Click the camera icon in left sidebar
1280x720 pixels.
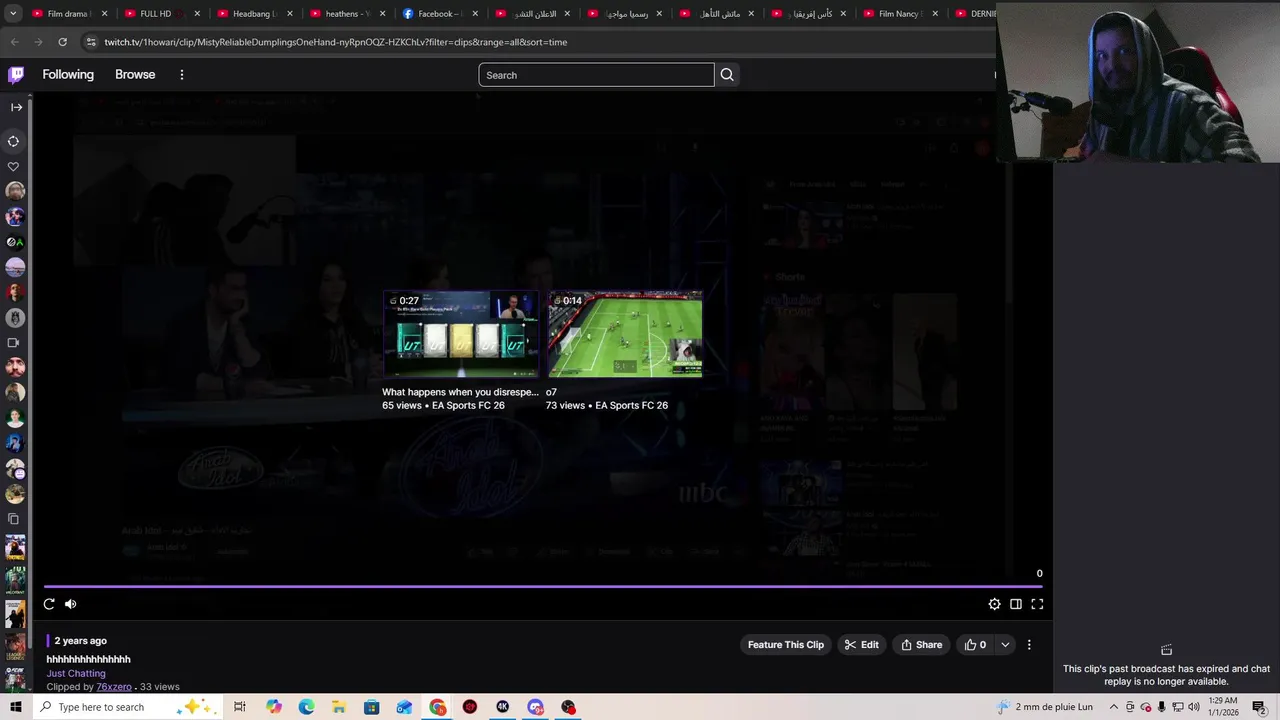[x=14, y=343]
